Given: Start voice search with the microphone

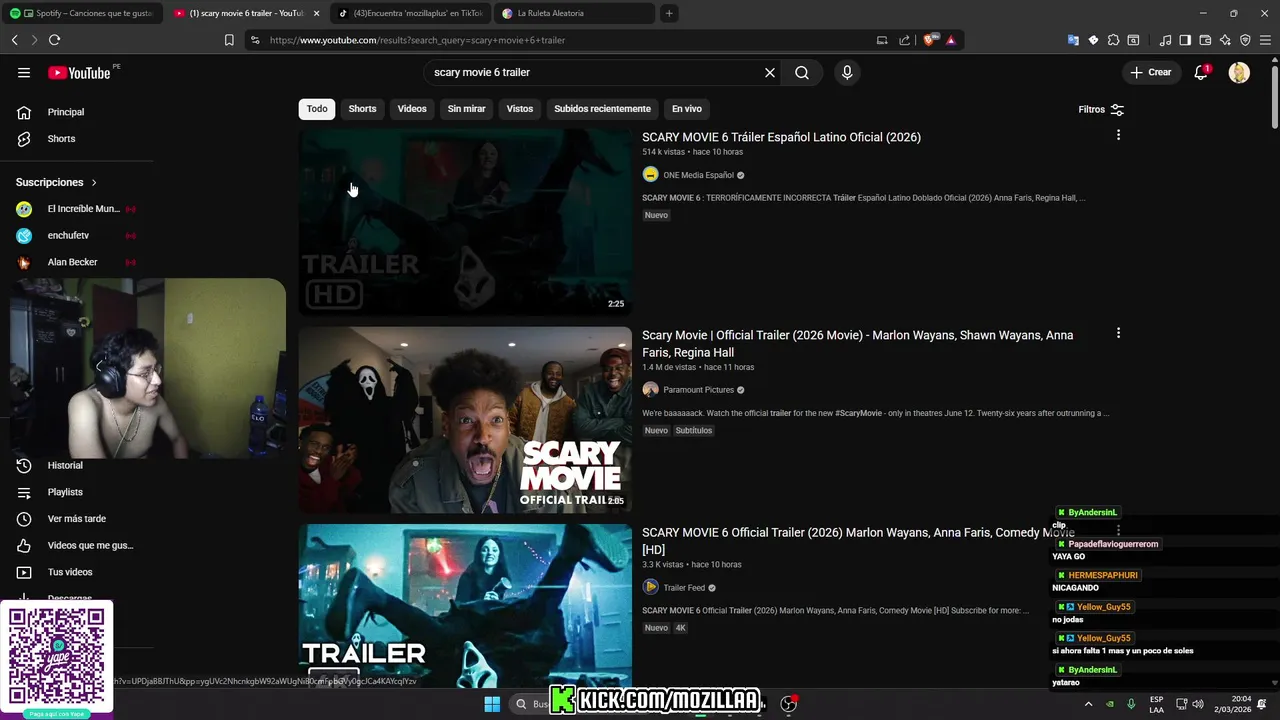Looking at the screenshot, I should tap(847, 72).
